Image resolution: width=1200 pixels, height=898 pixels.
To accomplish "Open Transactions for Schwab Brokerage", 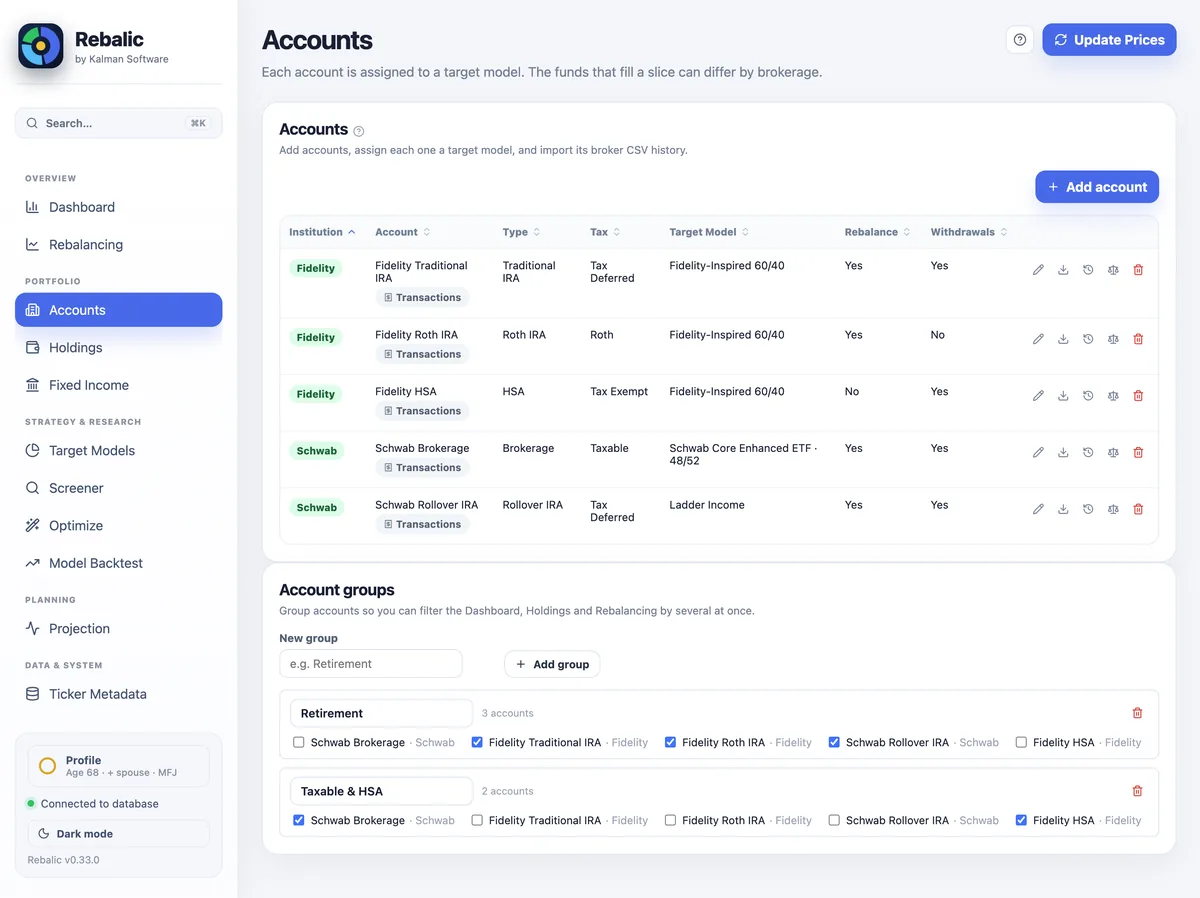I will 422,467.
